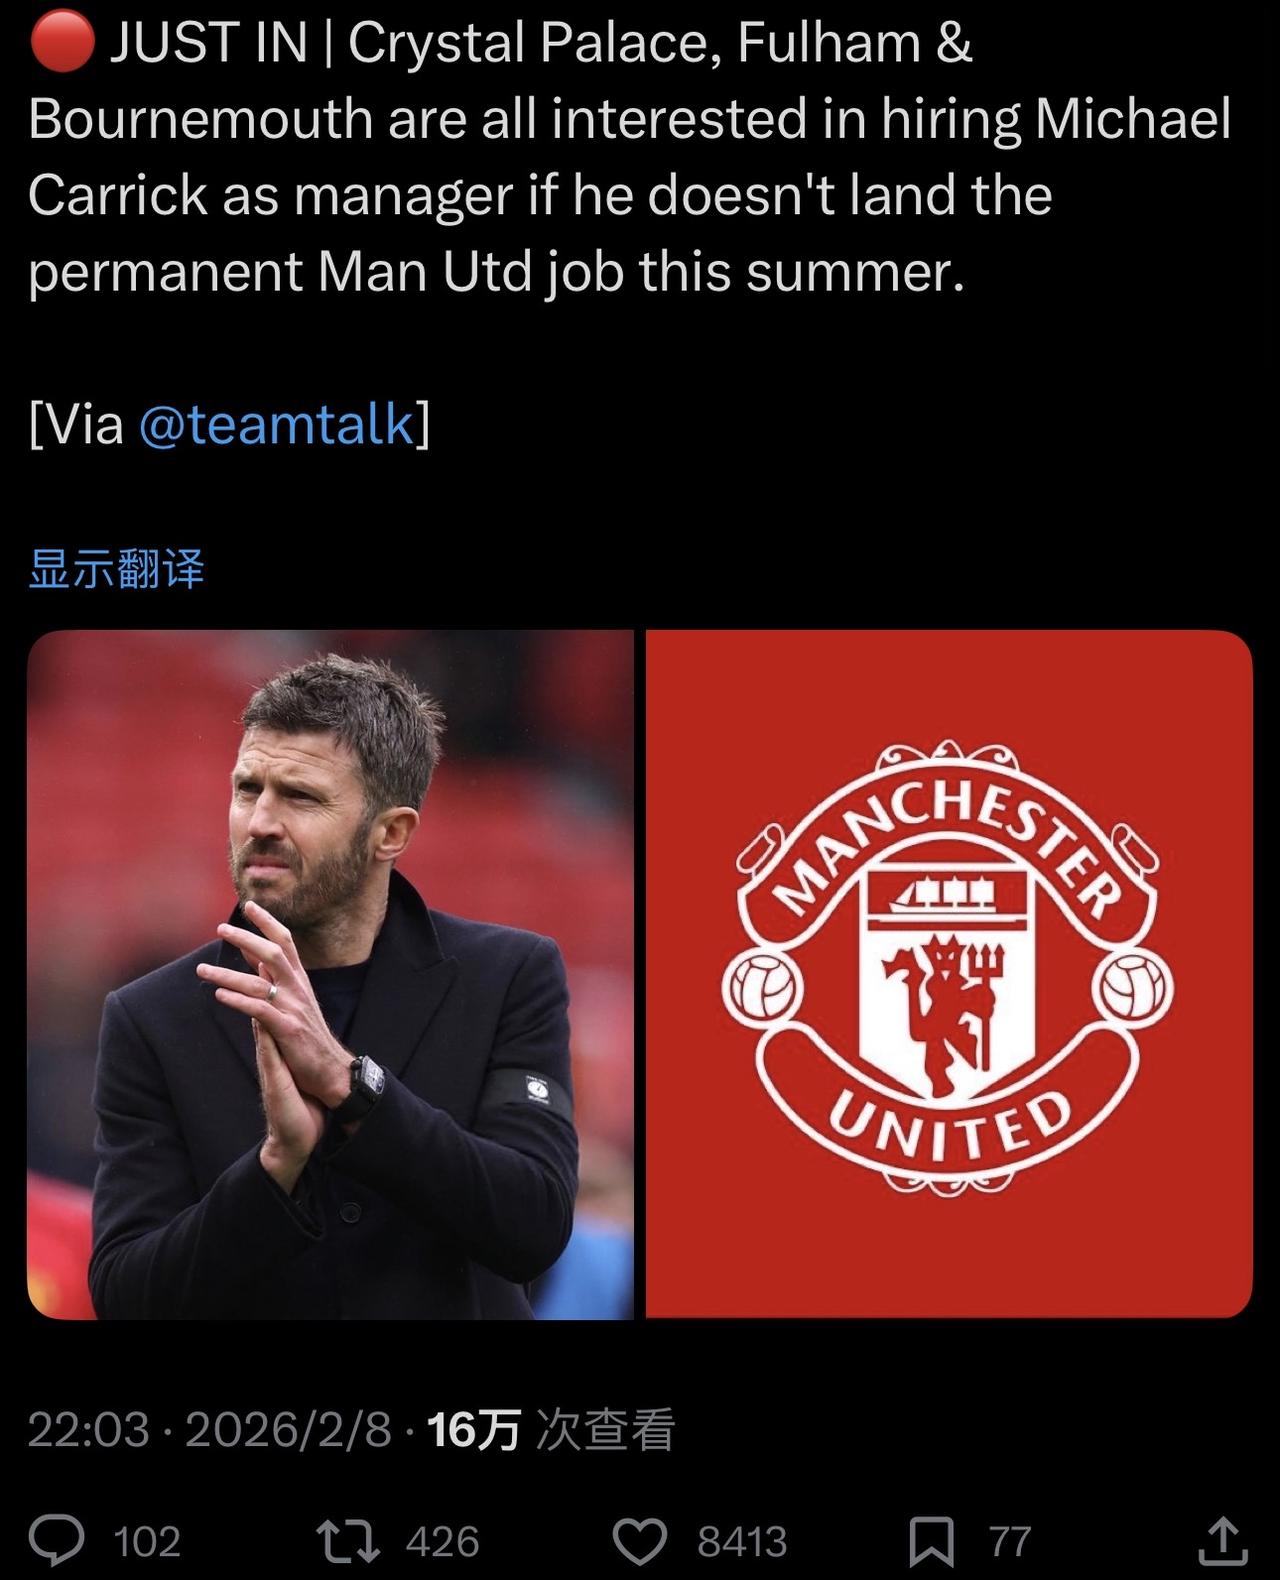Tap the reply speech bubble icon

tap(56, 1541)
